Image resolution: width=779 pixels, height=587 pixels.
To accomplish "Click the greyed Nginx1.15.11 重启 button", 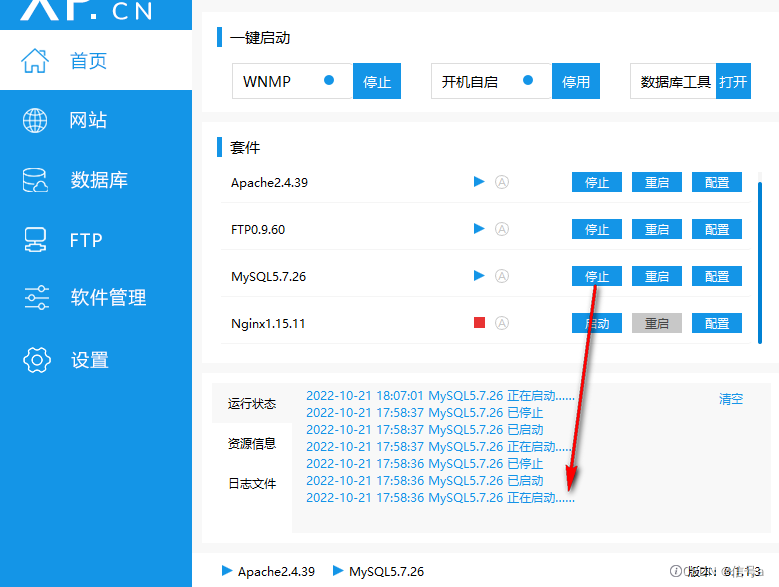I will pos(657,323).
